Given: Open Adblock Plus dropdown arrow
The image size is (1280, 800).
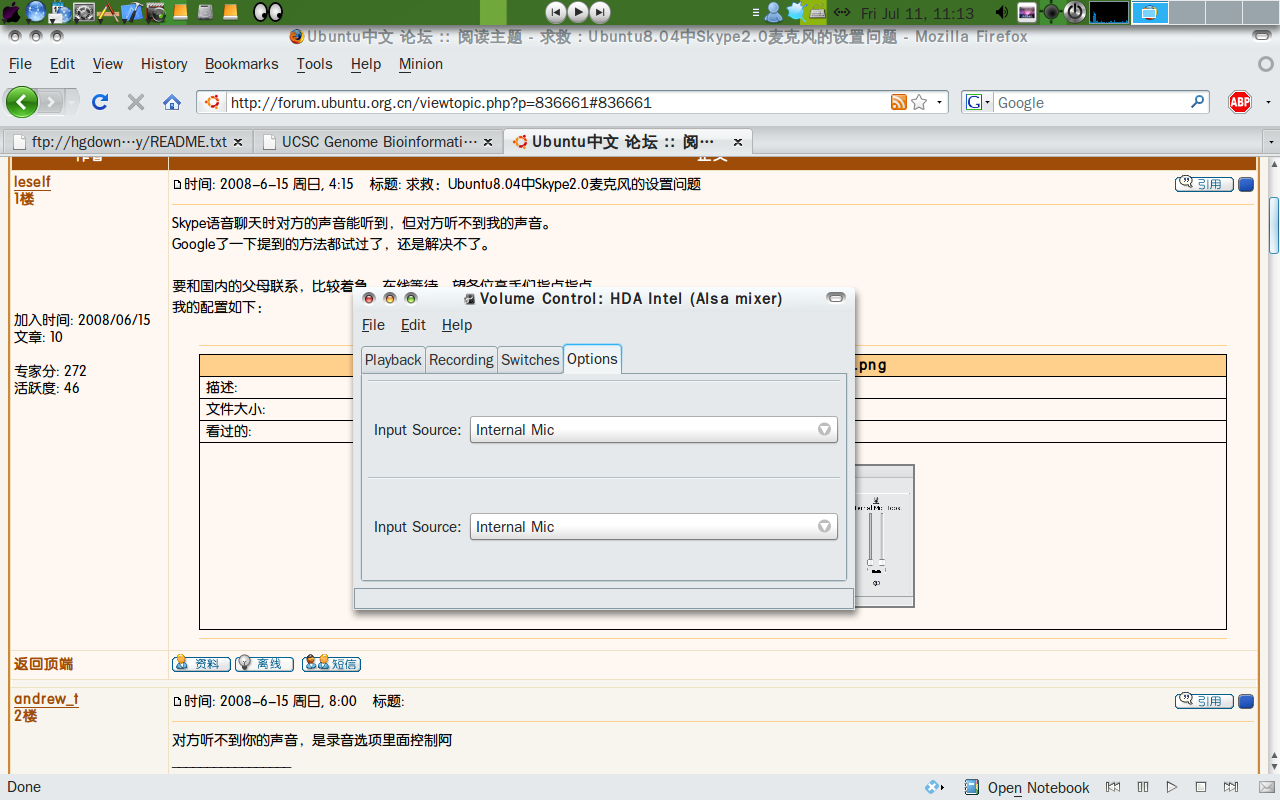Looking at the screenshot, I should tap(1268, 102).
